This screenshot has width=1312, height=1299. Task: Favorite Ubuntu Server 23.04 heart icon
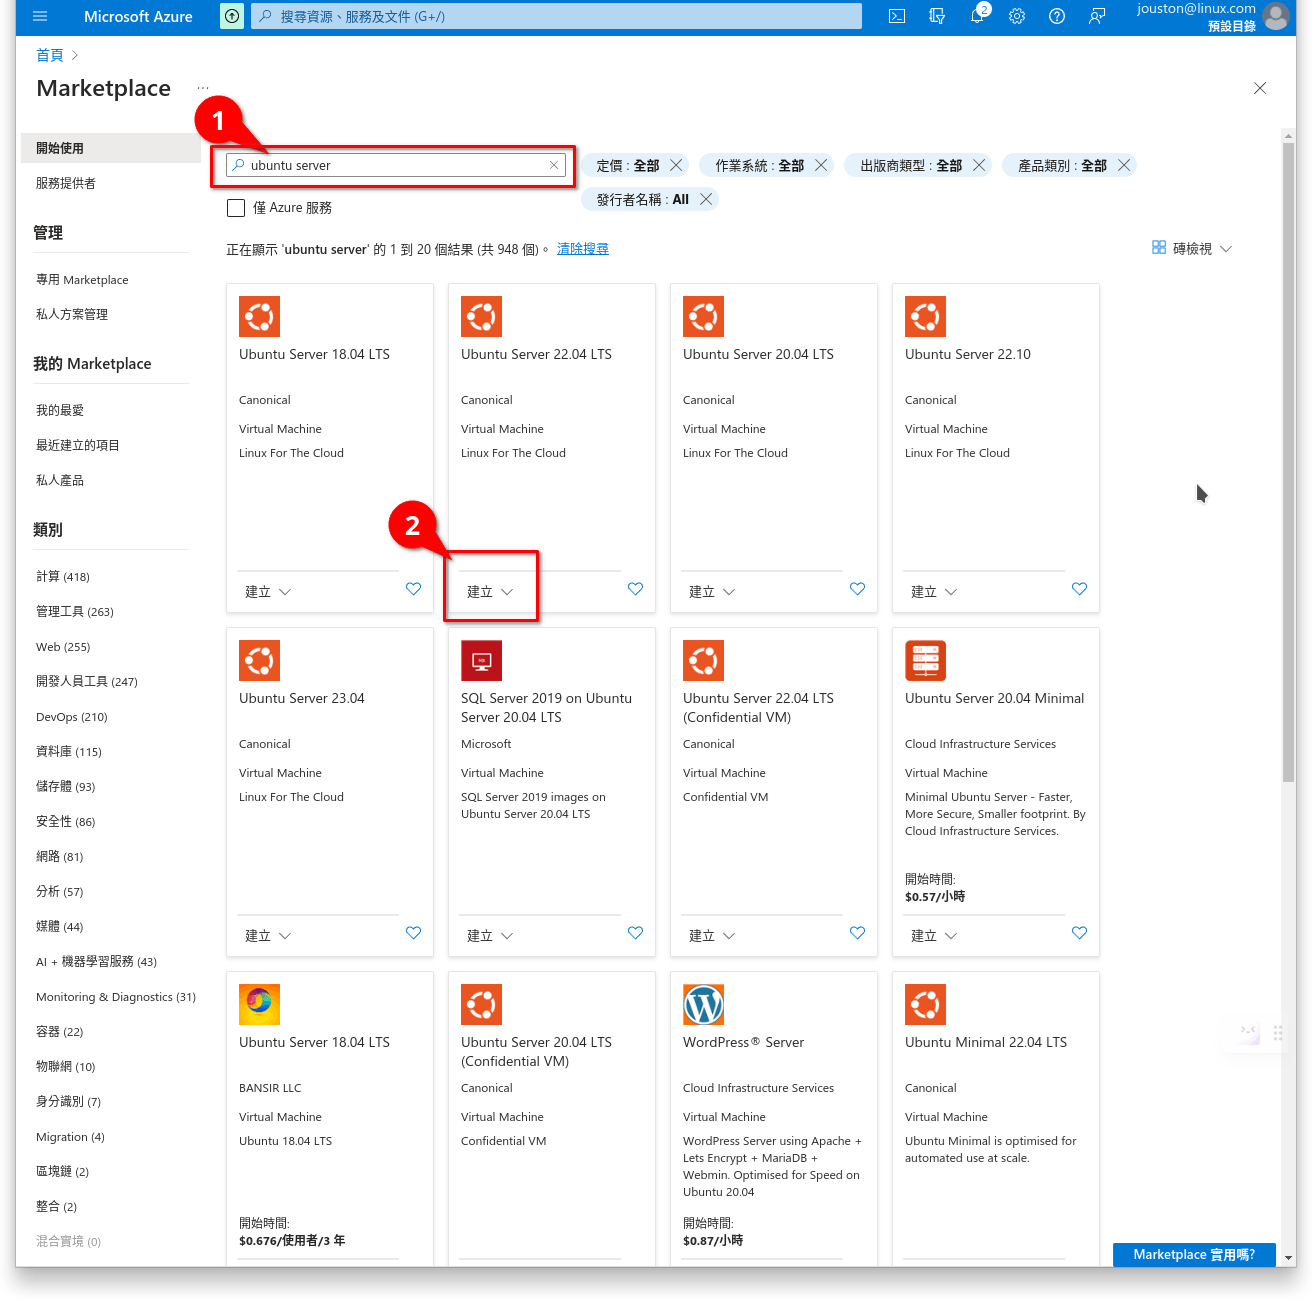click(413, 933)
